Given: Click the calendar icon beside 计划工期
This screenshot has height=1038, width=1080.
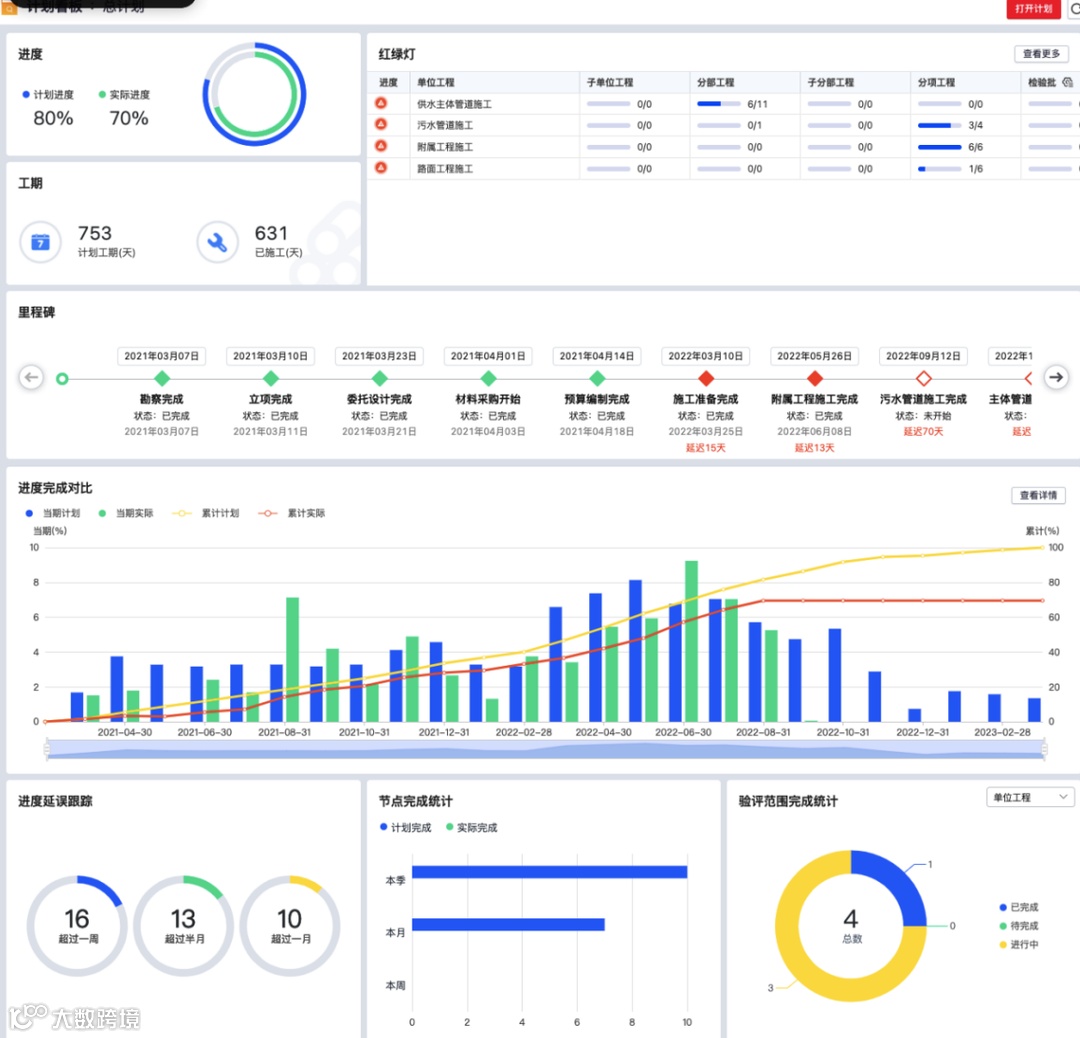Looking at the screenshot, I should [41, 242].
